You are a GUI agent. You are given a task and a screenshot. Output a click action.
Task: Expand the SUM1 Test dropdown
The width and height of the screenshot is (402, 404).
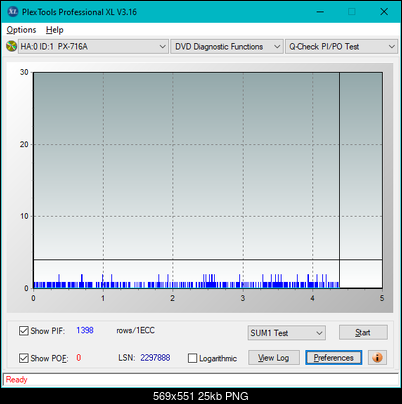click(287, 333)
